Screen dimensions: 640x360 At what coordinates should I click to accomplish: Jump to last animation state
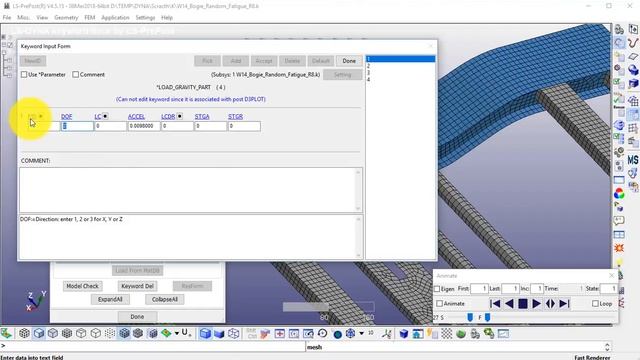click(x=564, y=304)
